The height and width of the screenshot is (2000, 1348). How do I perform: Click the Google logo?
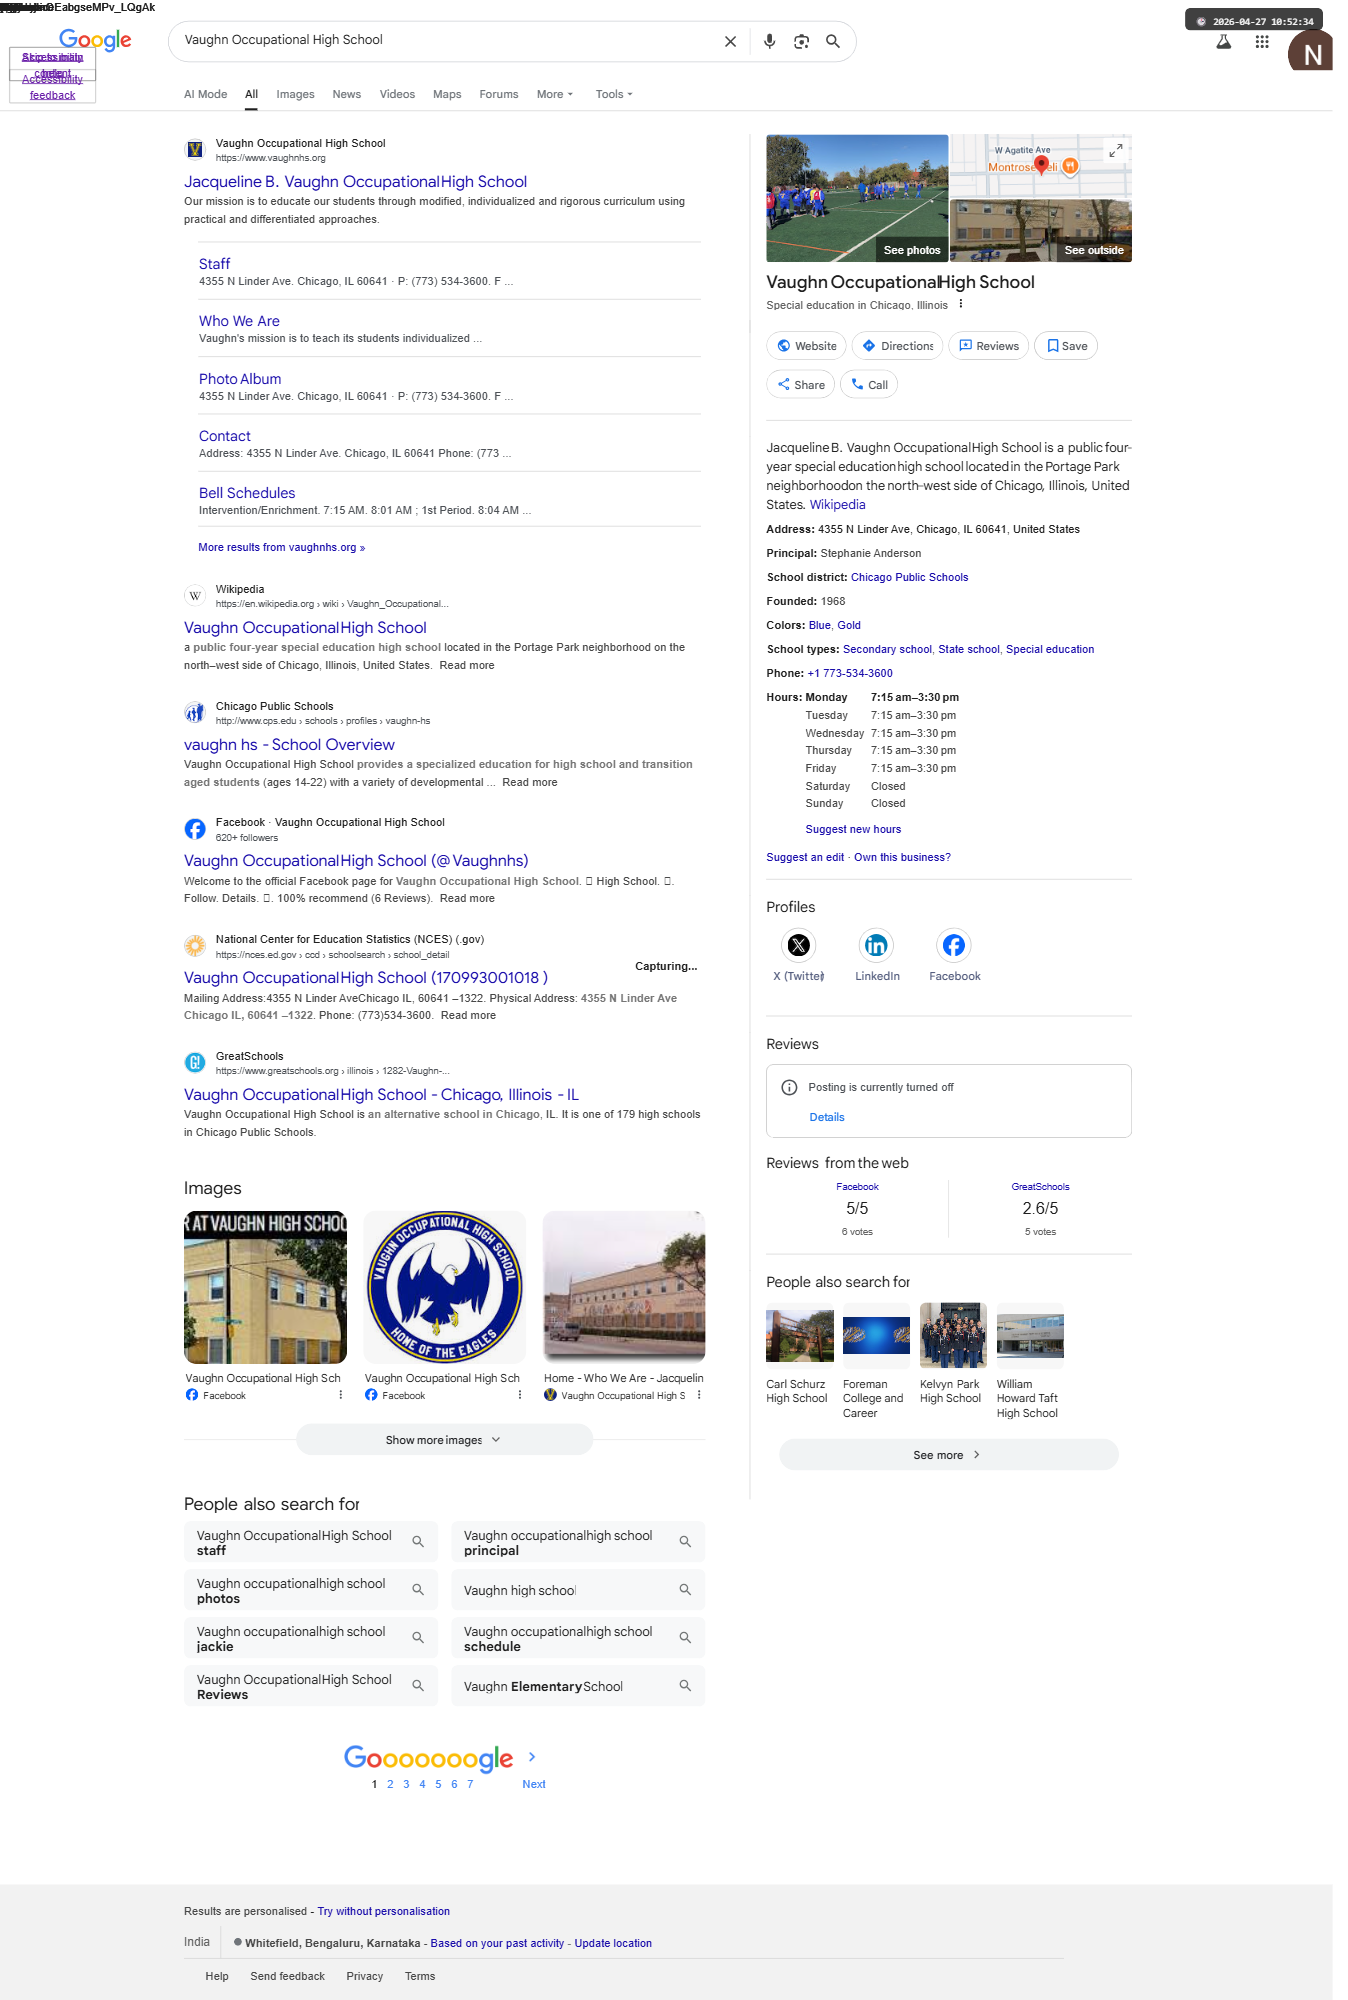95,40
